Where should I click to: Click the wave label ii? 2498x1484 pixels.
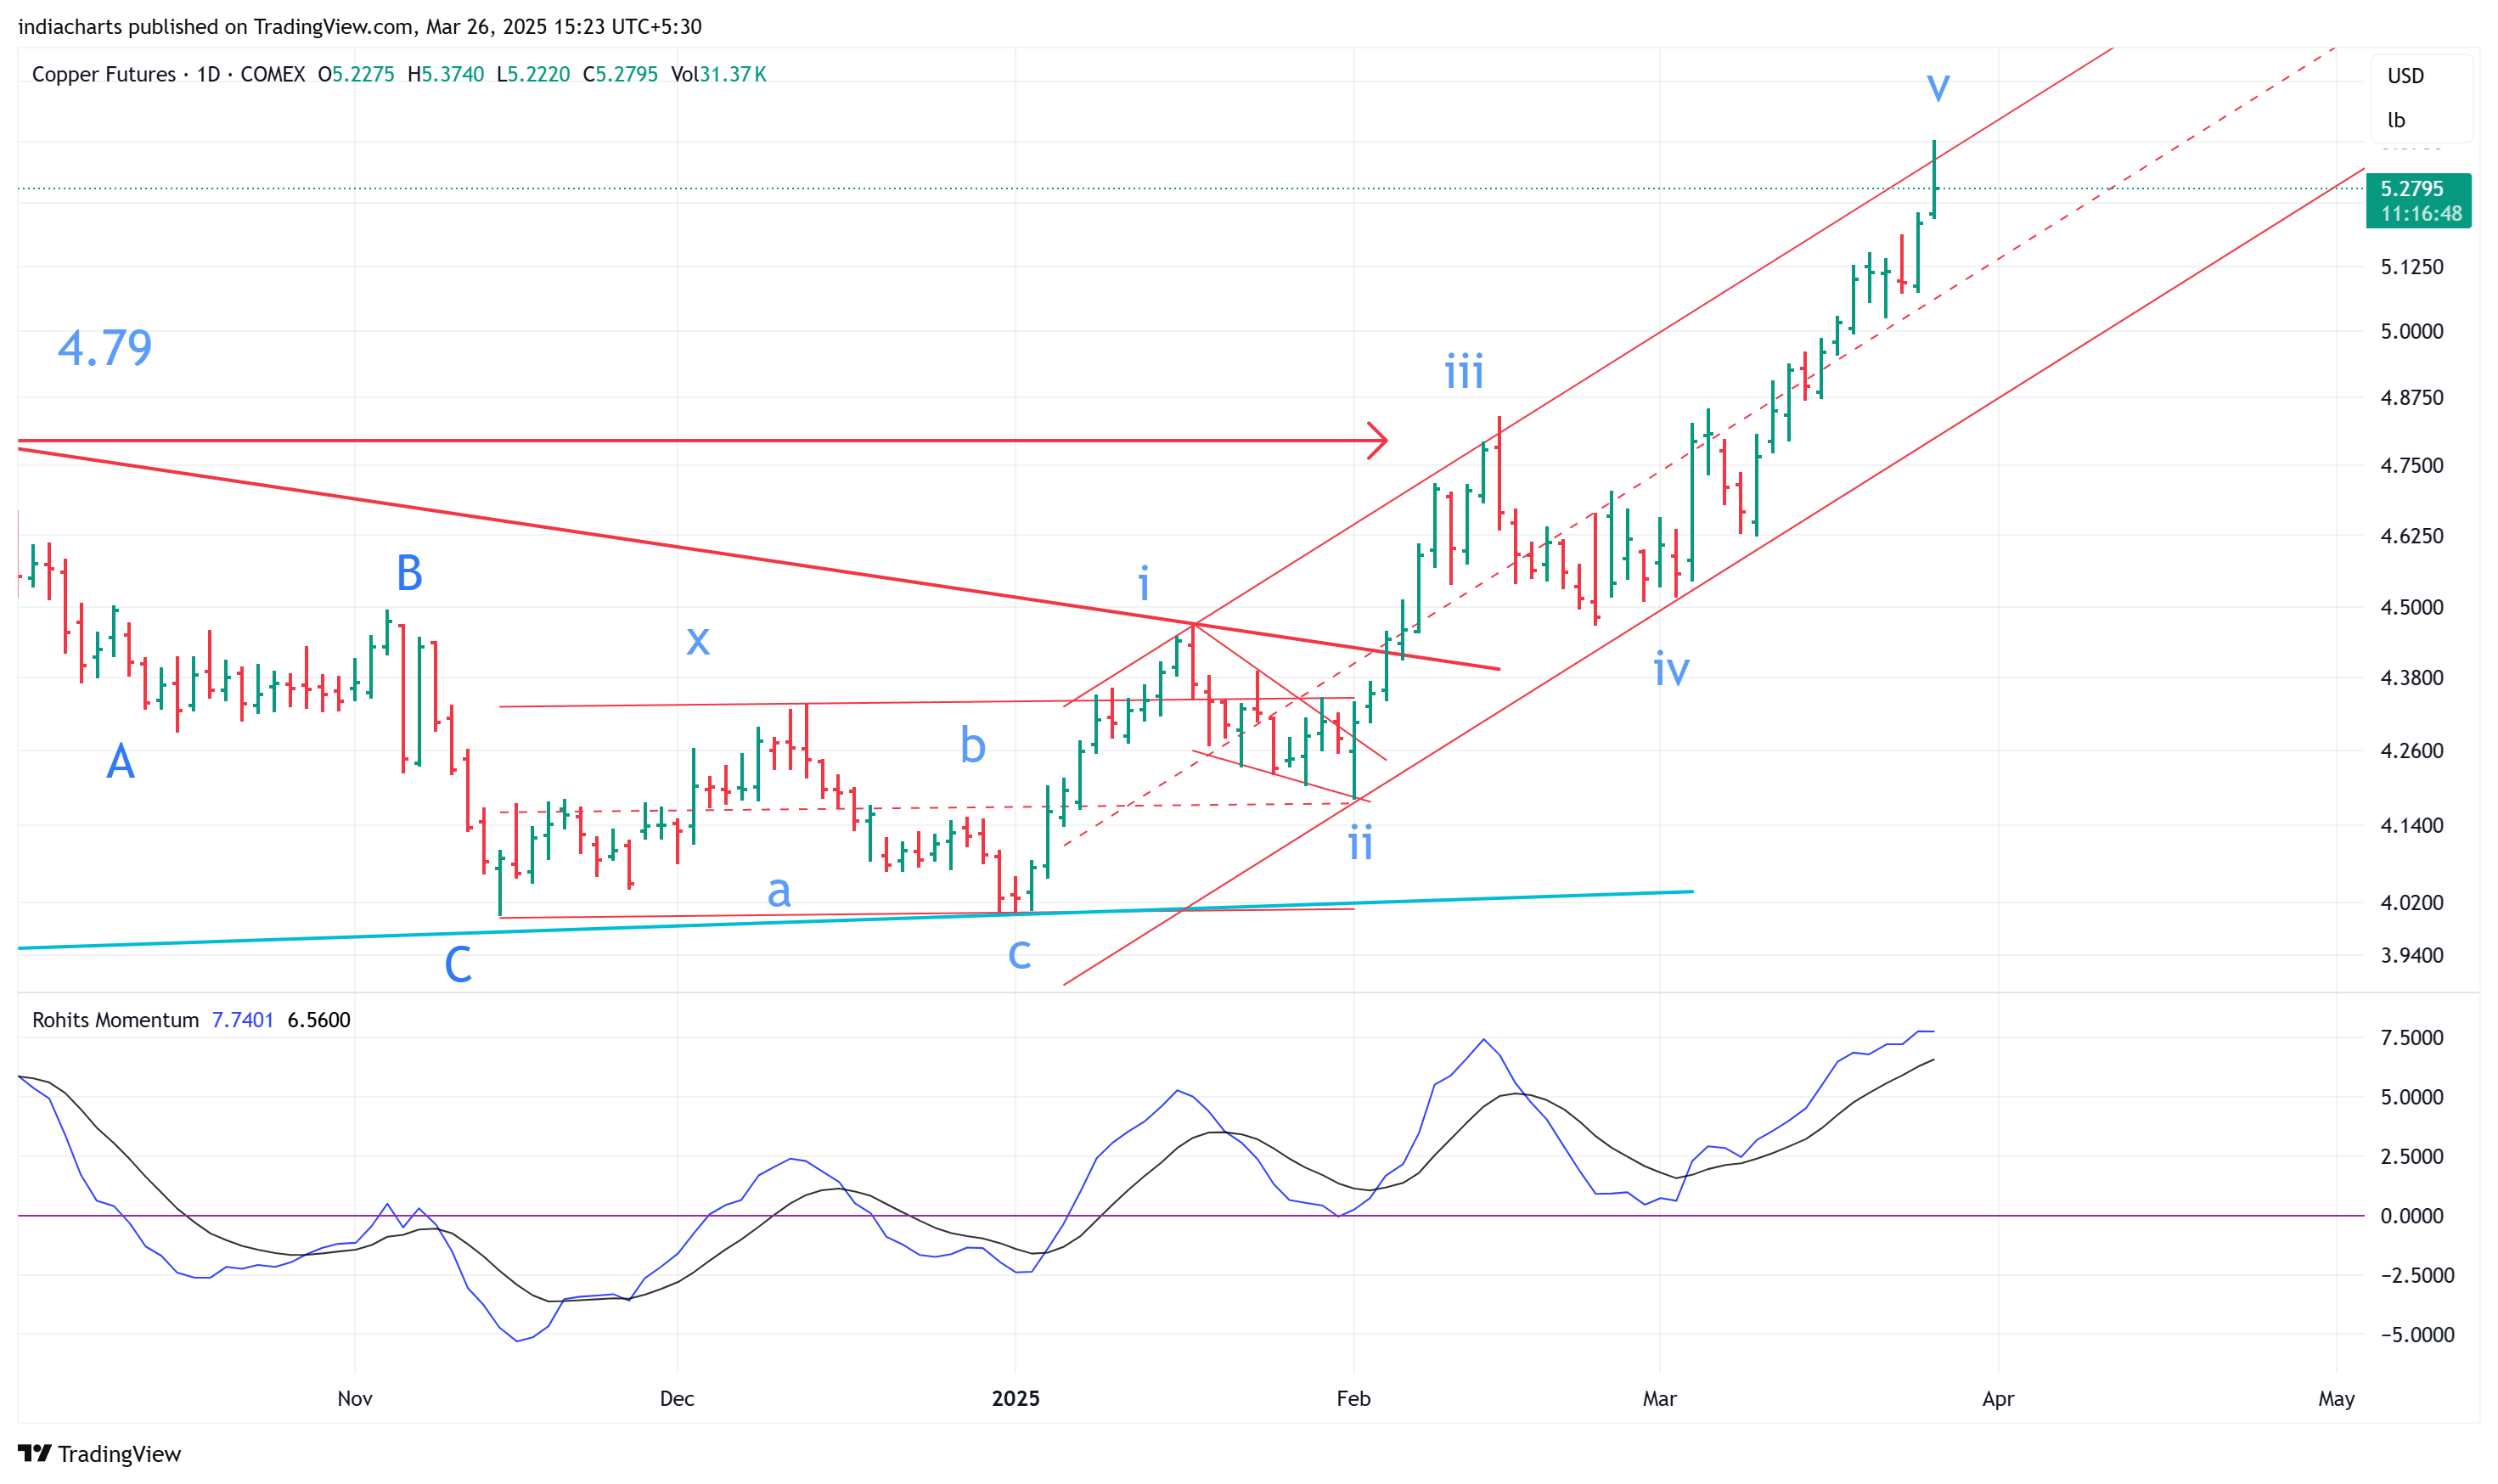click(1360, 842)
